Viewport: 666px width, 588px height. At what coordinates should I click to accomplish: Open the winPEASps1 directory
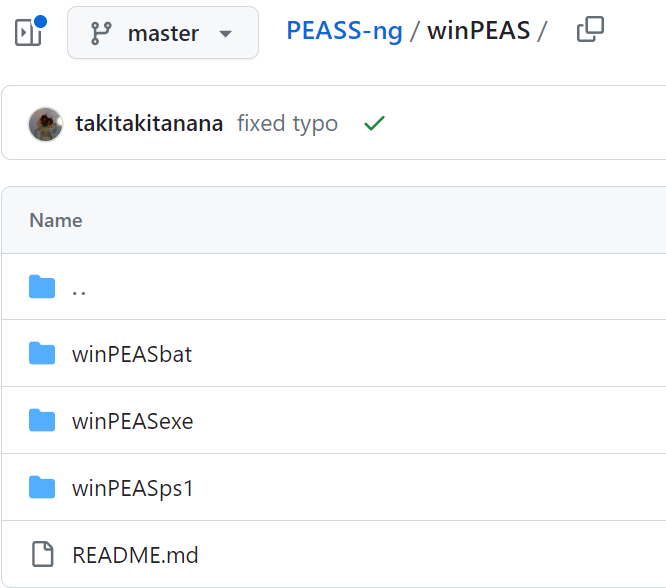tap(132, 488)
